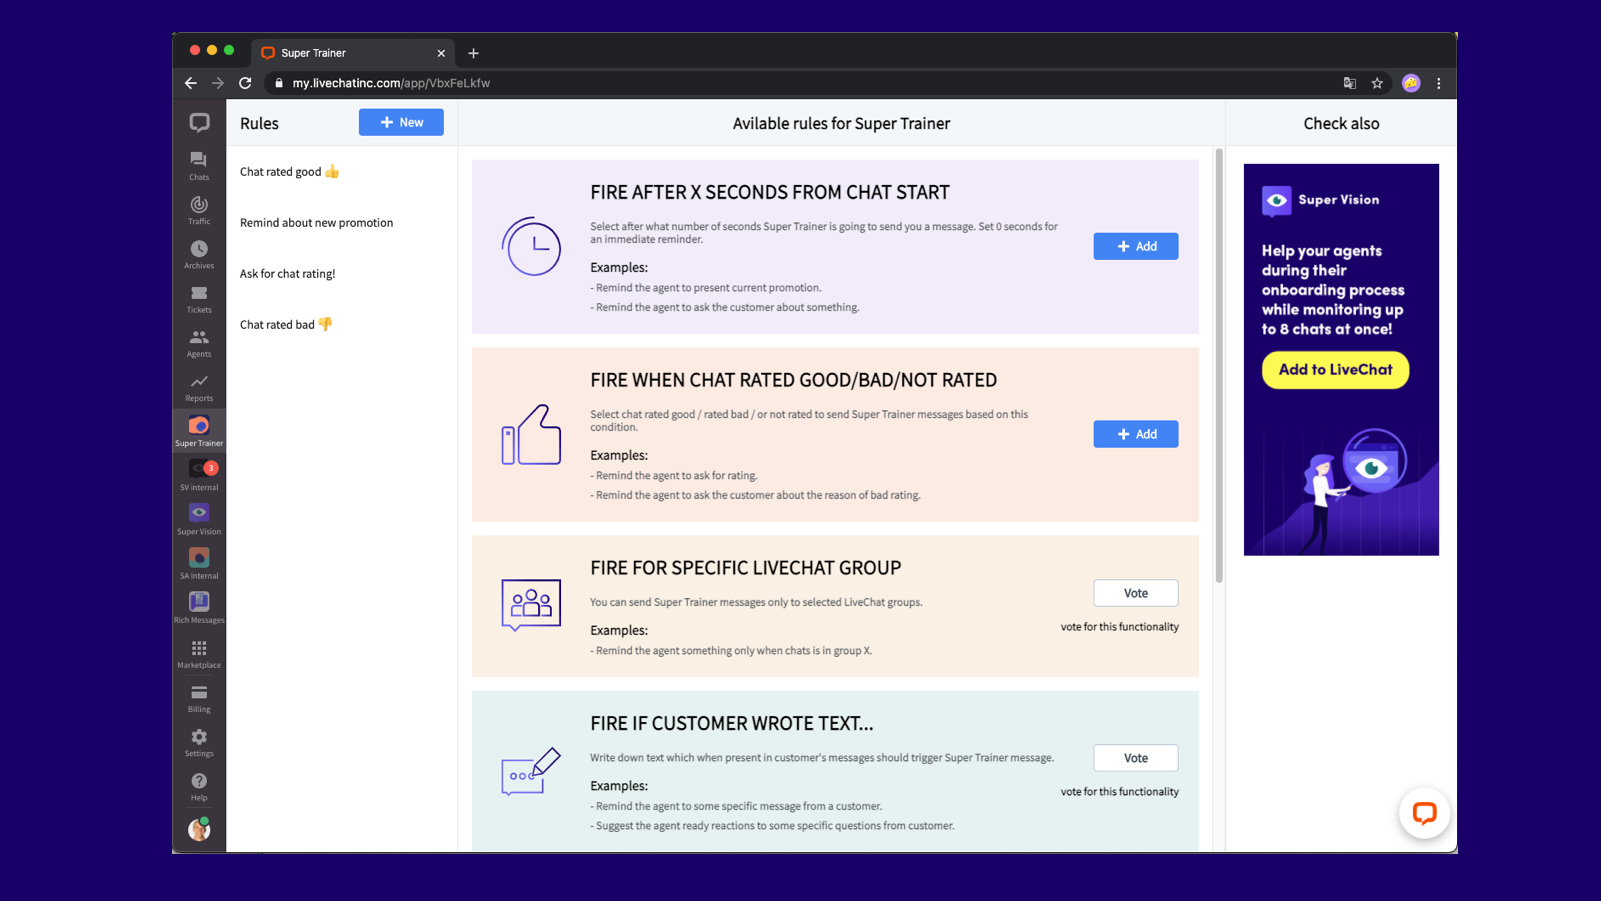The width and height of the screenshot is (1601, 901).
Task: Select Super Trainer app icon
Action: click(199, 431)
